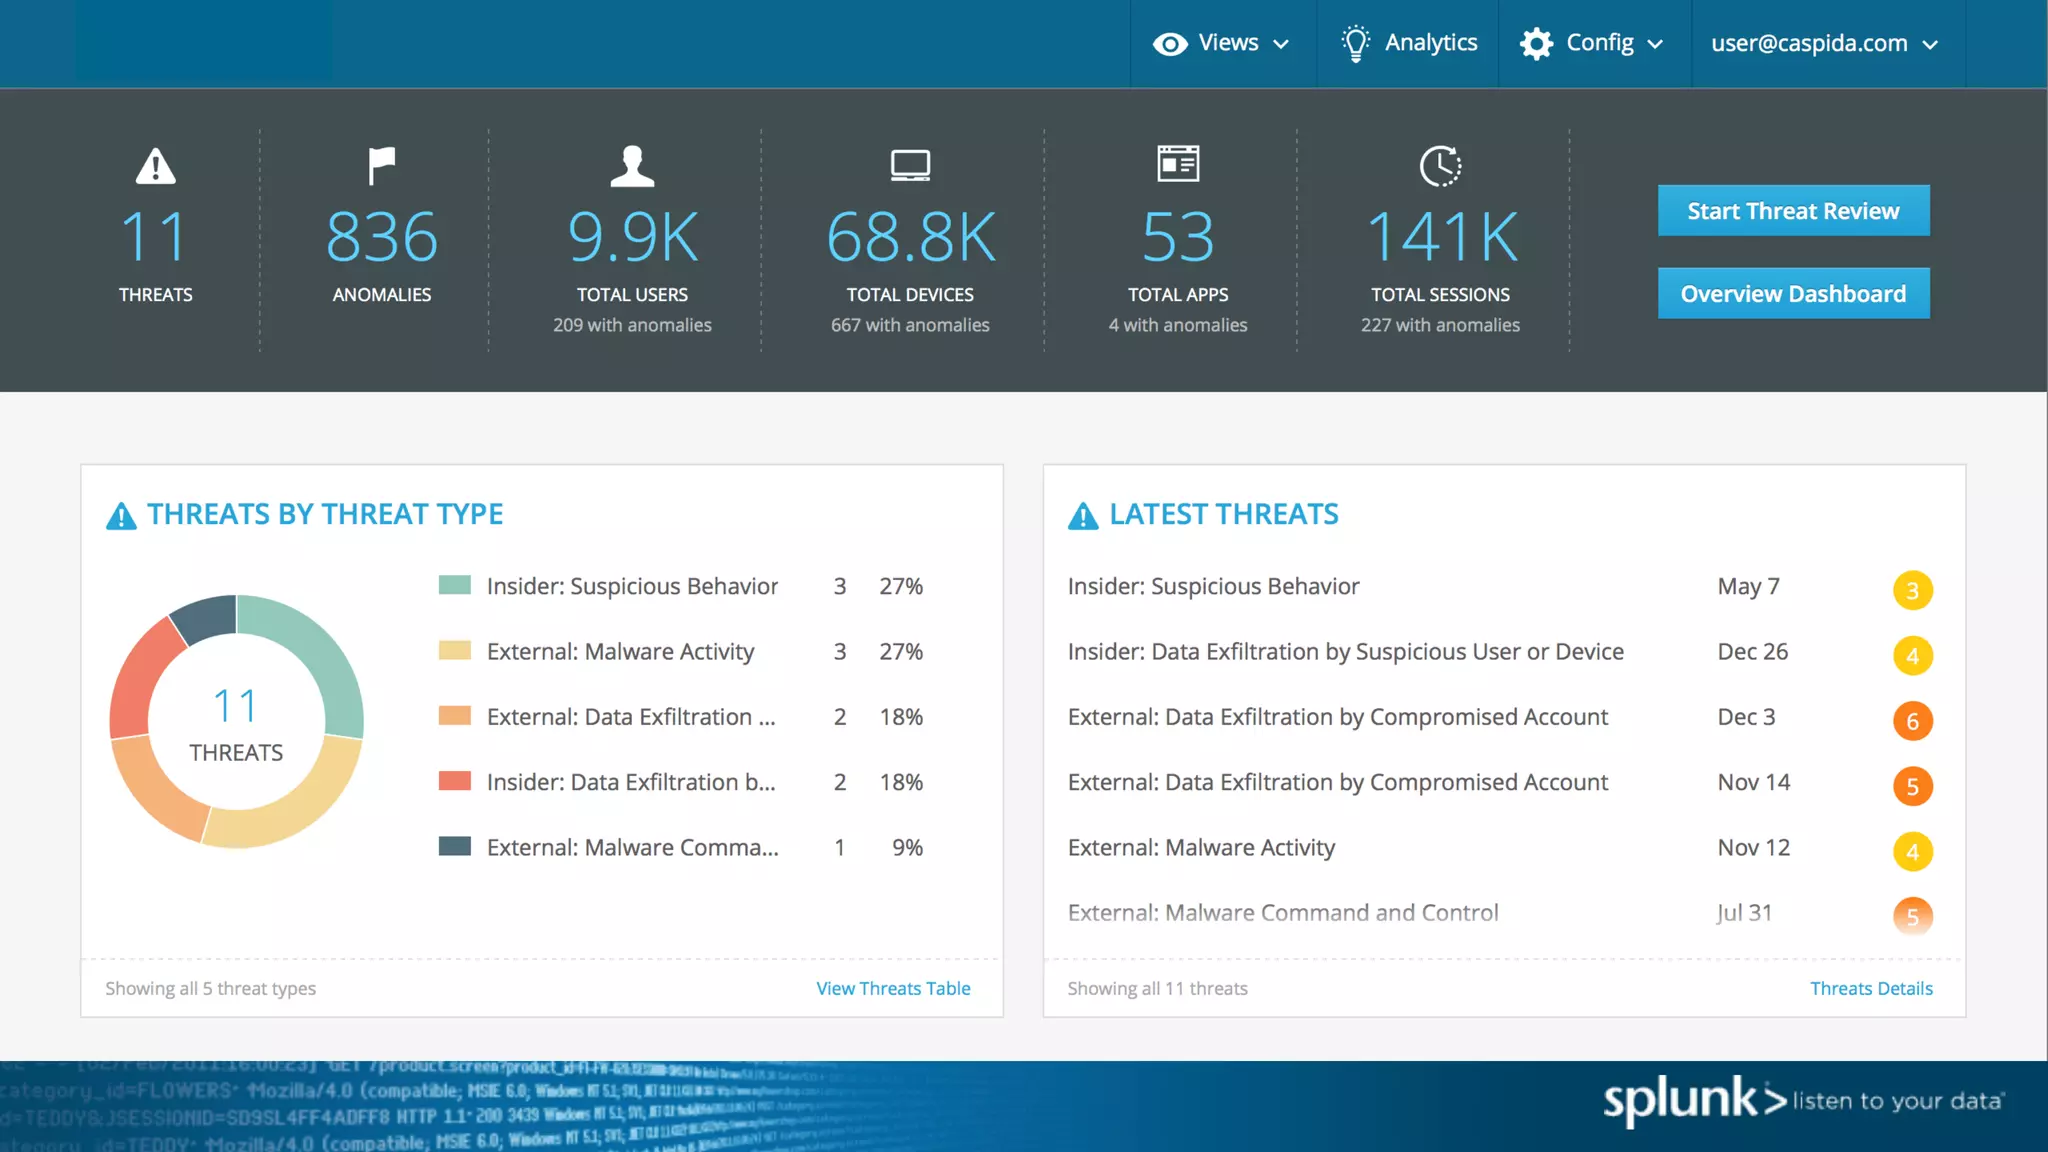
Task: Click the Anomalies flag icon
Action: (x=381, y=166)
